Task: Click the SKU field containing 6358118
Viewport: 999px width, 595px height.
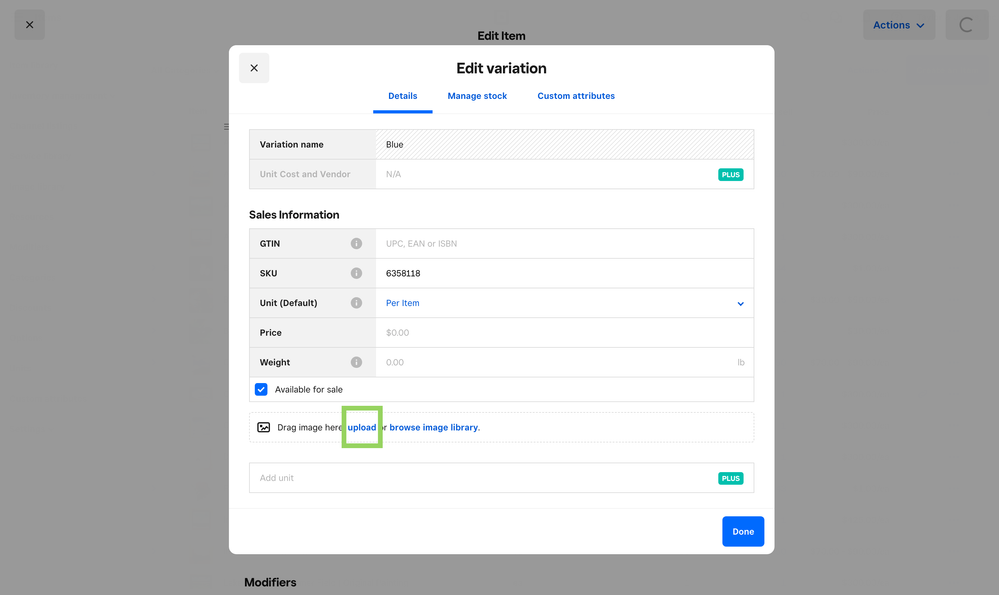Action: coord(564,274)
